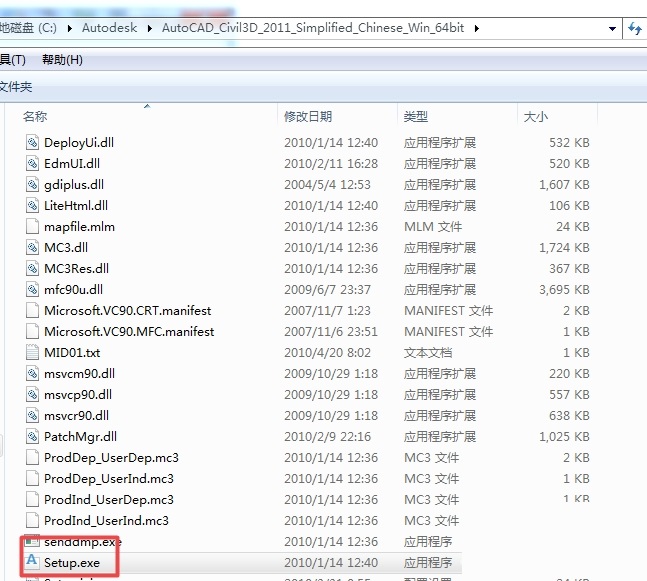Click the MC3.dll file icon

coord(32,248)
